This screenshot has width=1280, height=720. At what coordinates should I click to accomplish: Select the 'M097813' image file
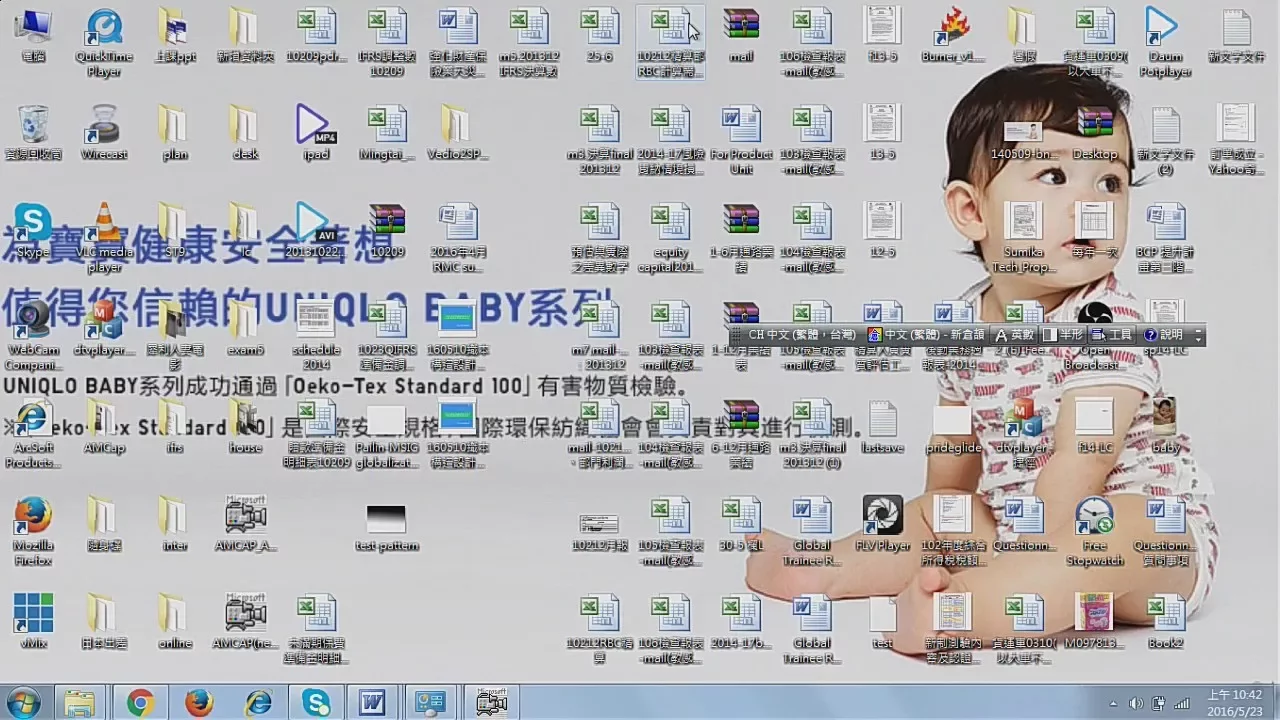click(x=1095, y=620)
